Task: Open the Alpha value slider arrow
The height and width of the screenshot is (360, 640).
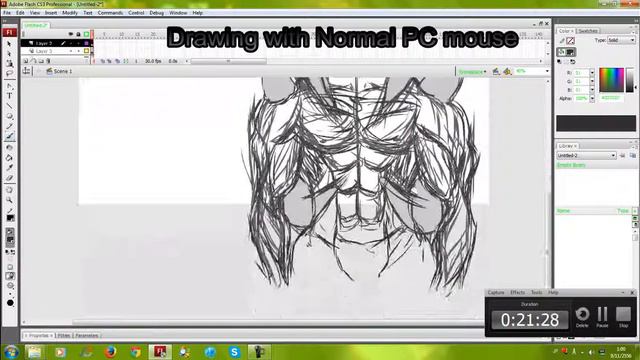Action: pos(592,98)
